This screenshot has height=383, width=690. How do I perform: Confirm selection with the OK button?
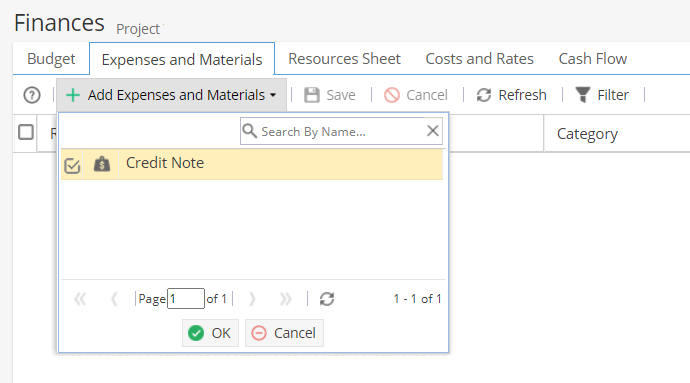pos(210,333)
